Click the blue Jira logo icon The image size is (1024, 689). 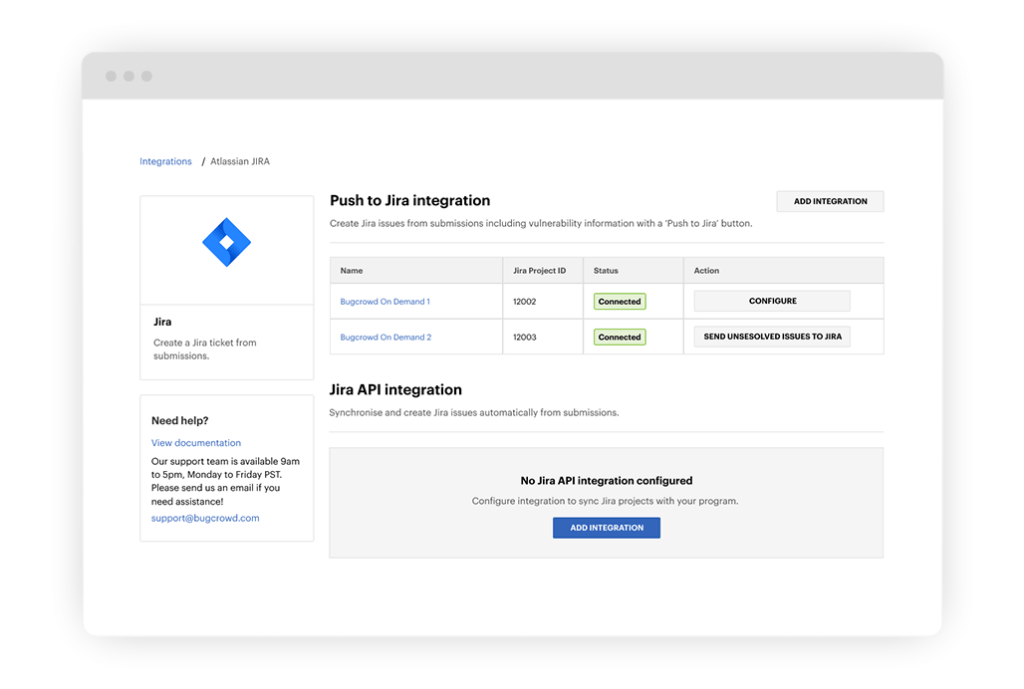[x=226, y=243]
